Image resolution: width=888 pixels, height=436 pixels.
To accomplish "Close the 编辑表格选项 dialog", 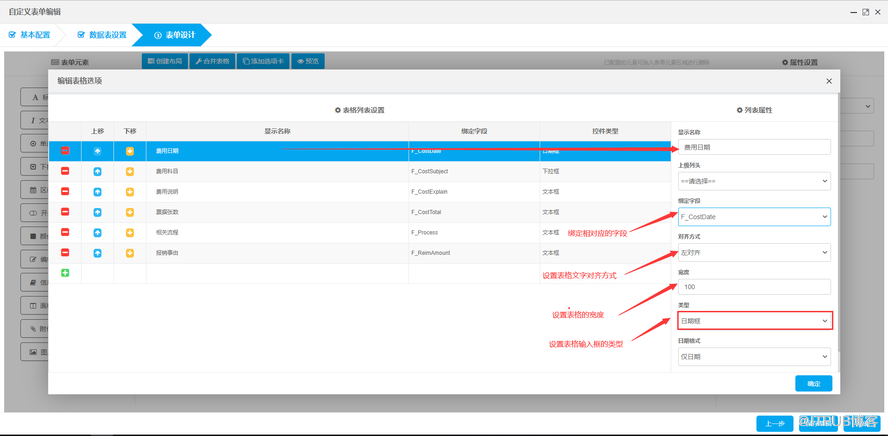I will tap(828, 81).
